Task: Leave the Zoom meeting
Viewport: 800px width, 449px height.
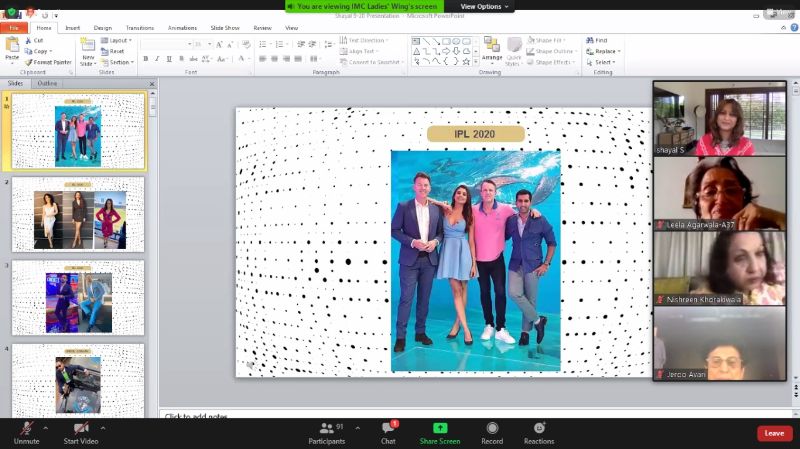Action: [774, 433]
